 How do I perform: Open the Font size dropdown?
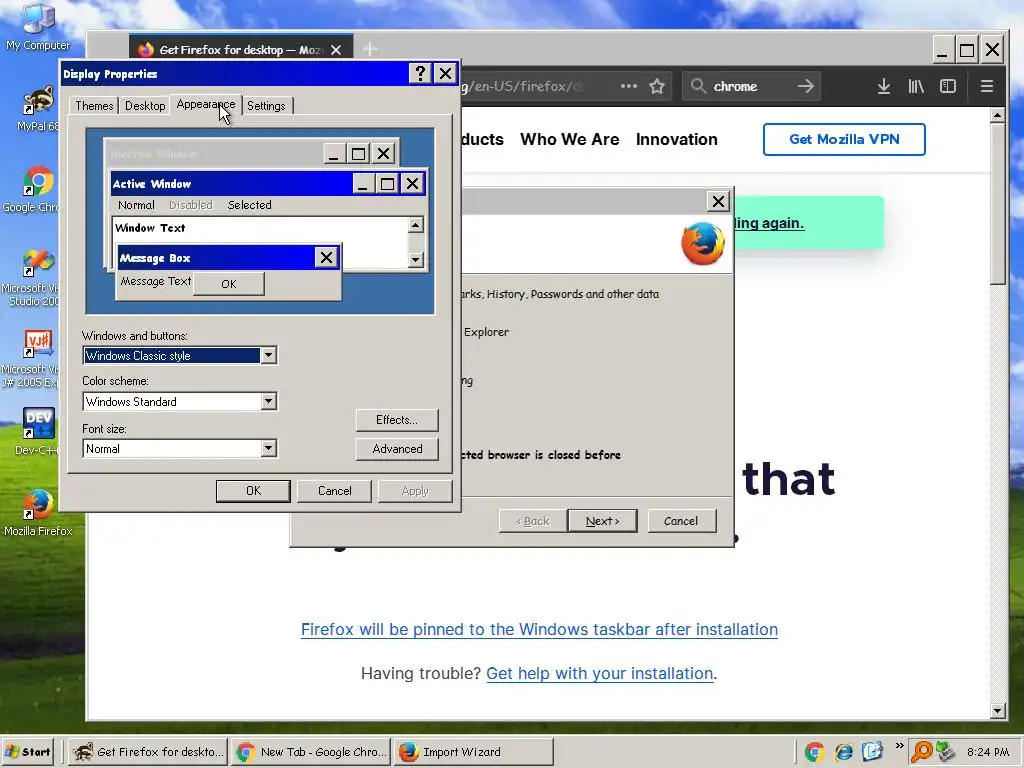click(268, 448)
